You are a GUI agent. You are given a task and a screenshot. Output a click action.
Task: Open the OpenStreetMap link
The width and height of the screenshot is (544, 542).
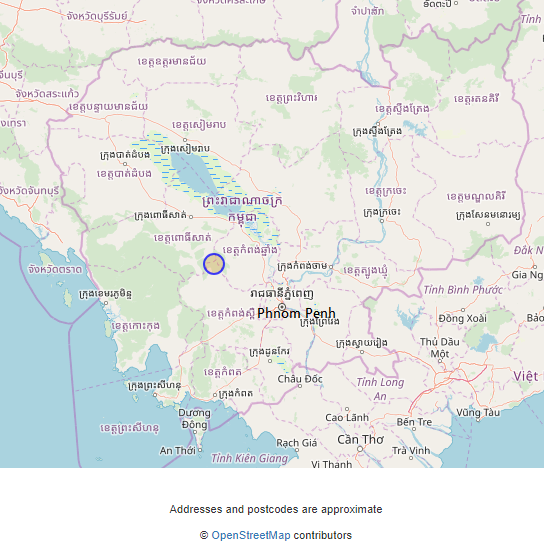tap(250, 535)
